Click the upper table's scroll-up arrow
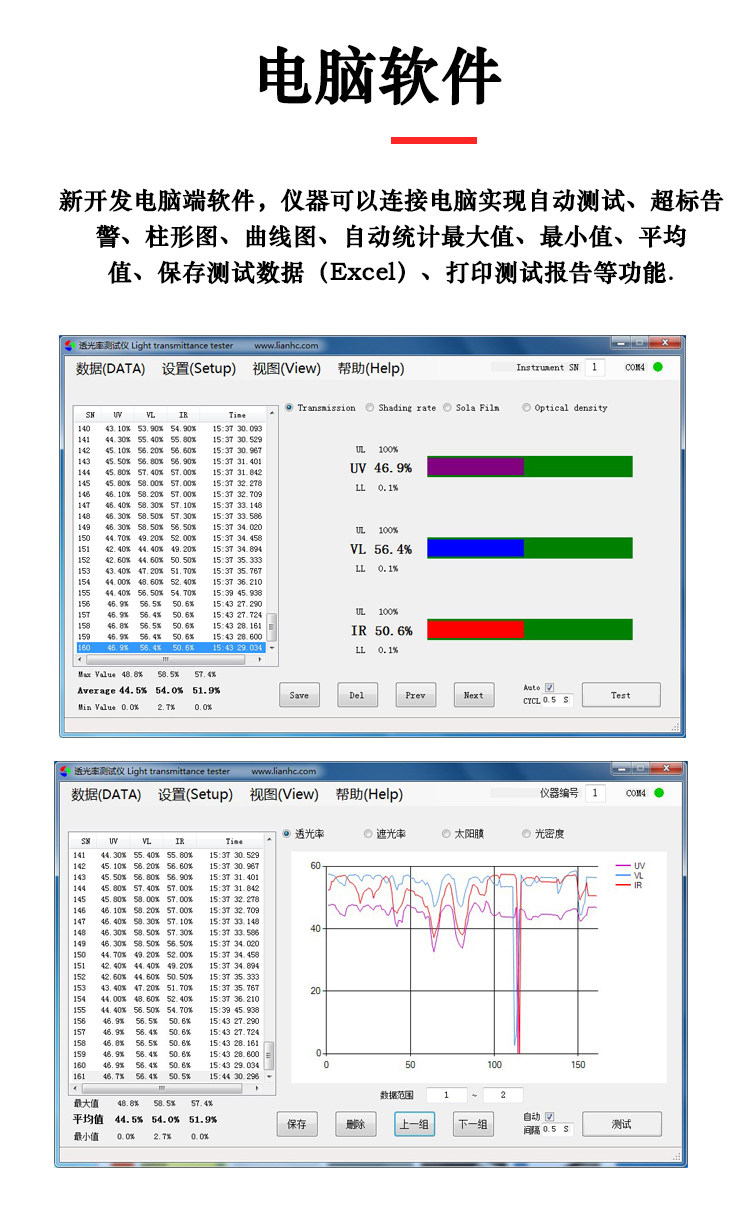The height and width of the screenshot is (1232, 750). [x=271, y=413]
